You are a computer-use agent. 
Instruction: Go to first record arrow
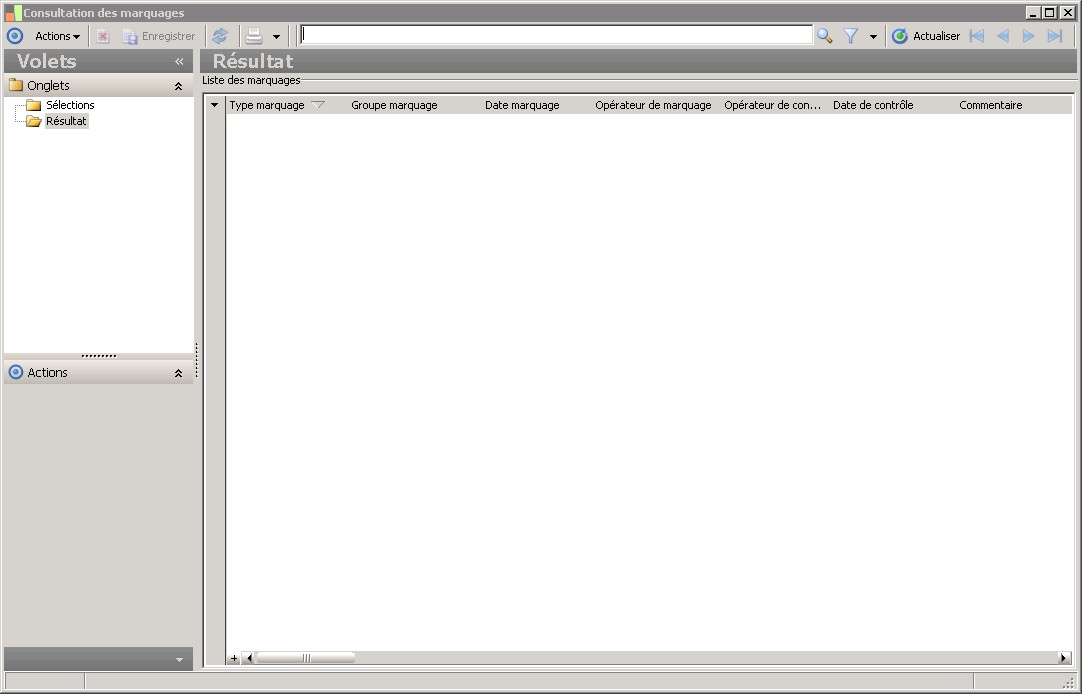pos(977,36)
